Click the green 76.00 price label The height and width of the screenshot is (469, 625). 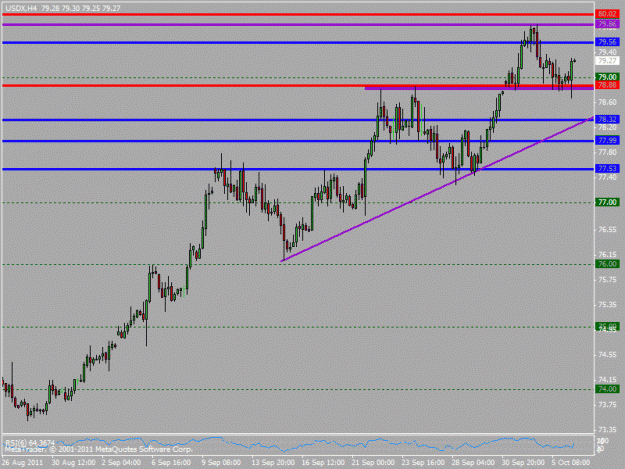pyautogui.click(x=607, y=264)
